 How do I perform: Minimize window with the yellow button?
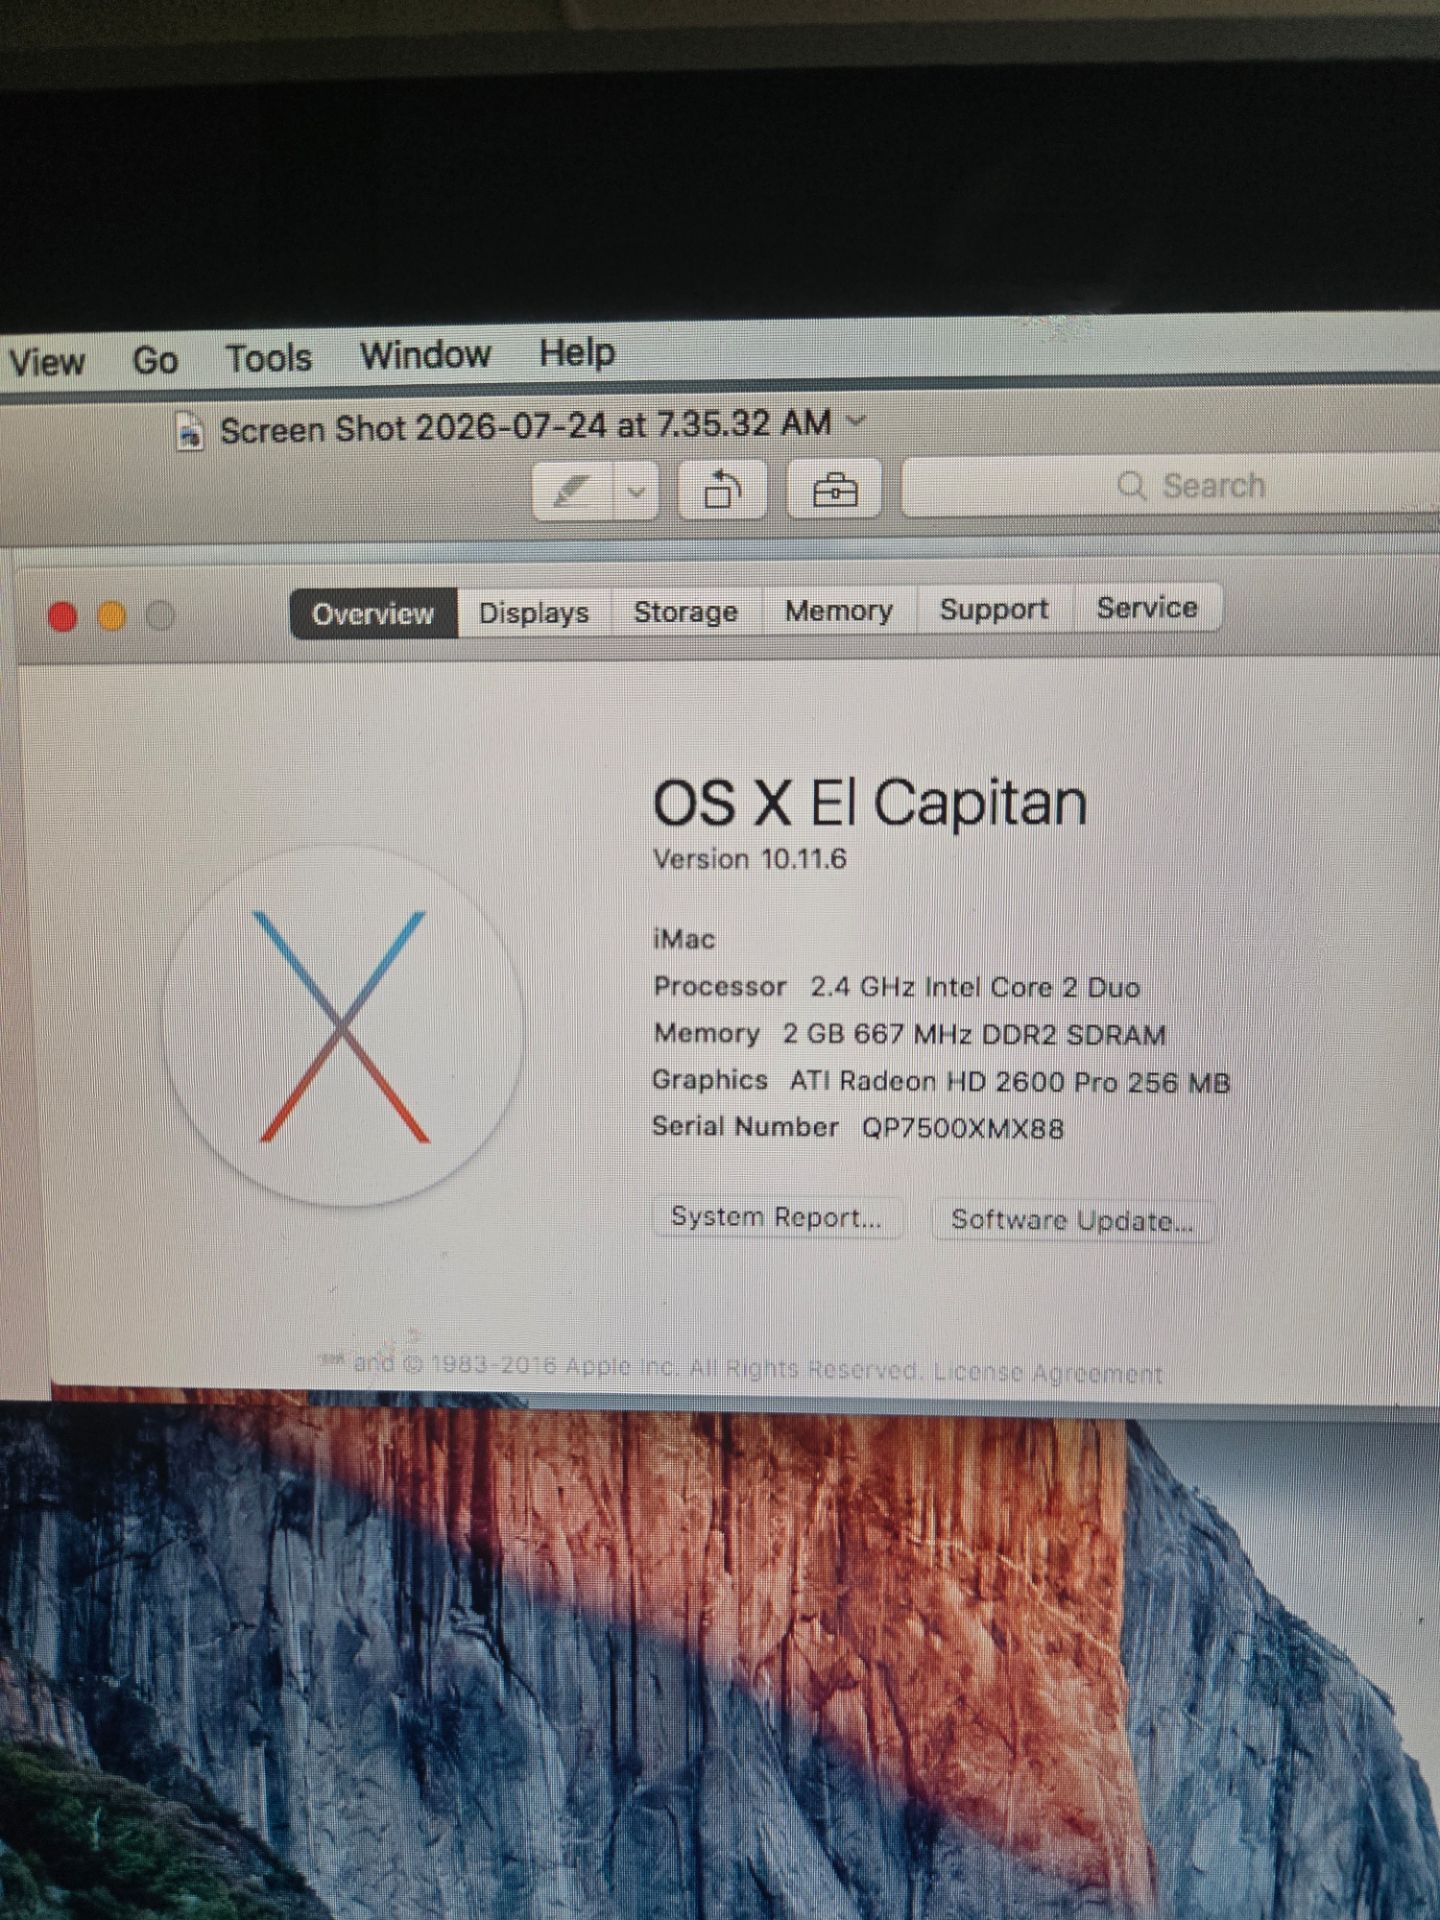pyautogui.click(x=112, y=616)
